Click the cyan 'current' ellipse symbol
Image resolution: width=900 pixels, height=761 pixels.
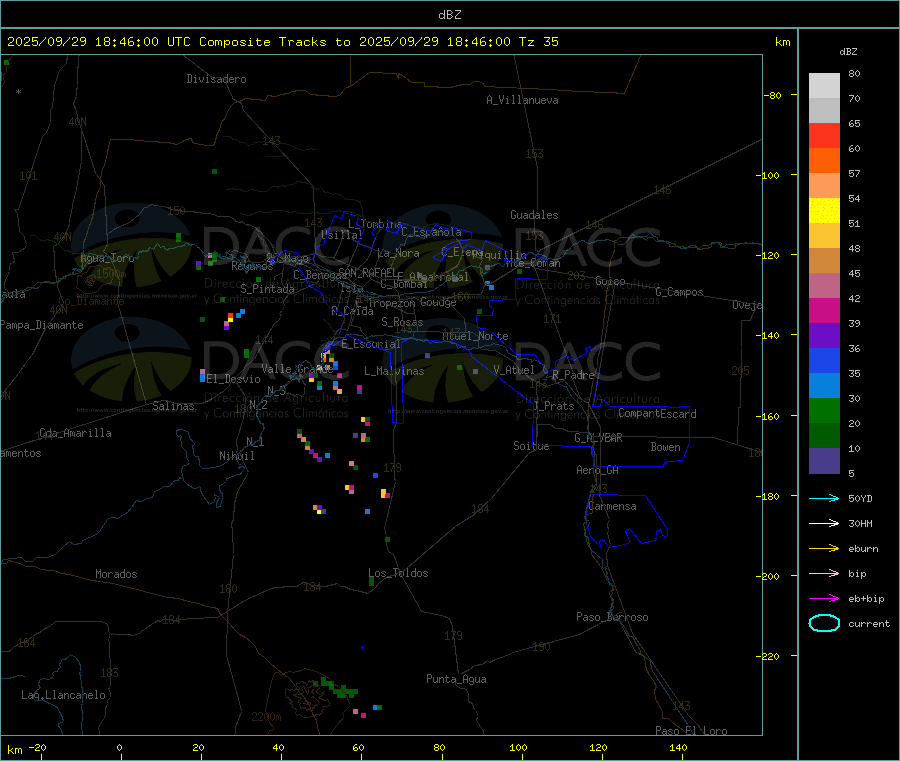click(x=823, y=623)
